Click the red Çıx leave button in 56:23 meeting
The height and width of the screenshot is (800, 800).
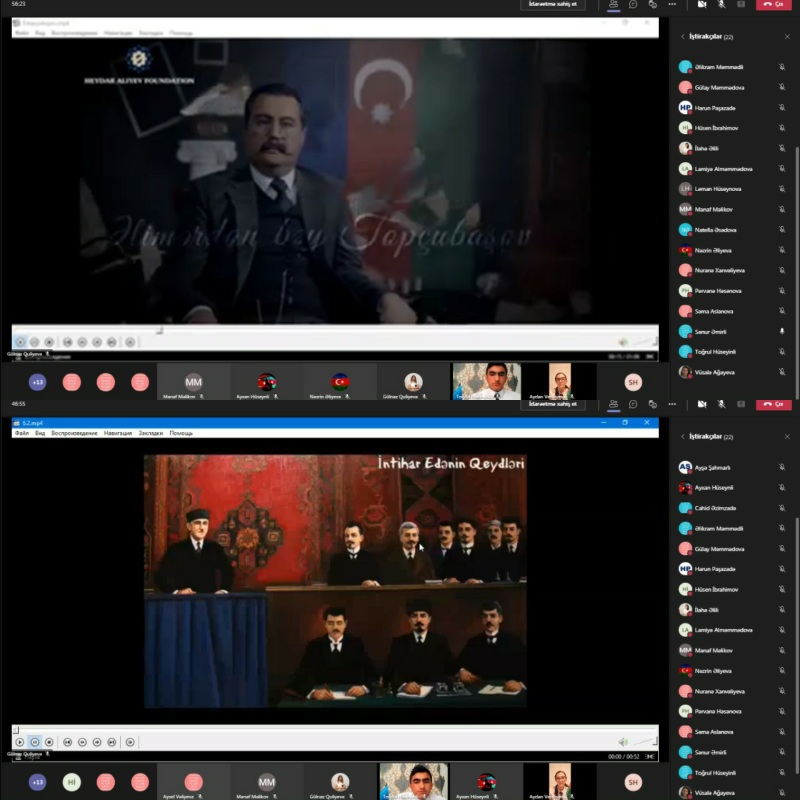coord(773,4)
